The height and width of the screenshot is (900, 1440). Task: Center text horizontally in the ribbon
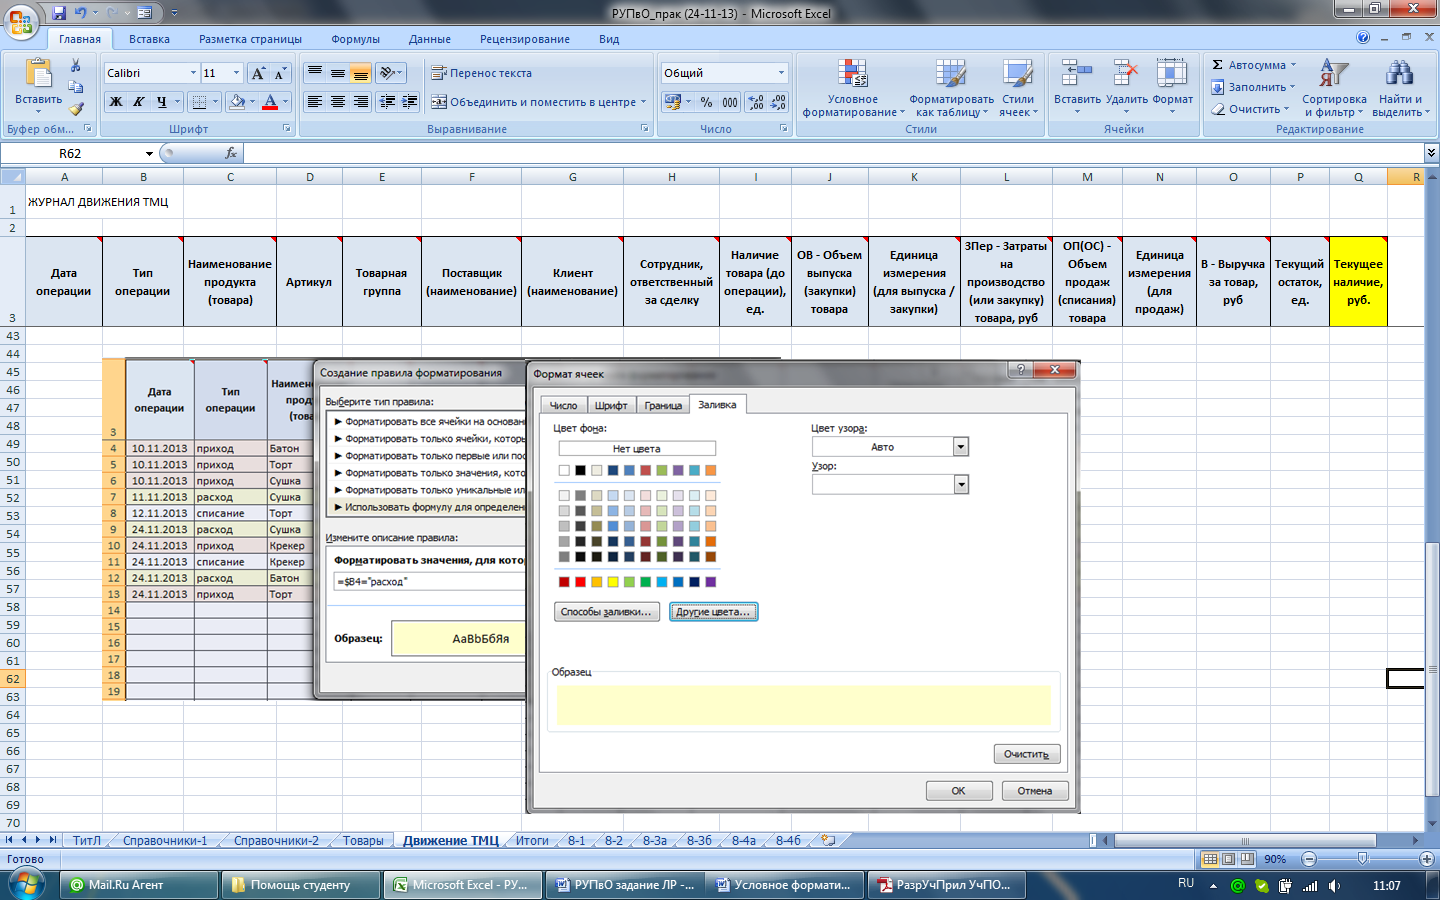coord(337,102)
